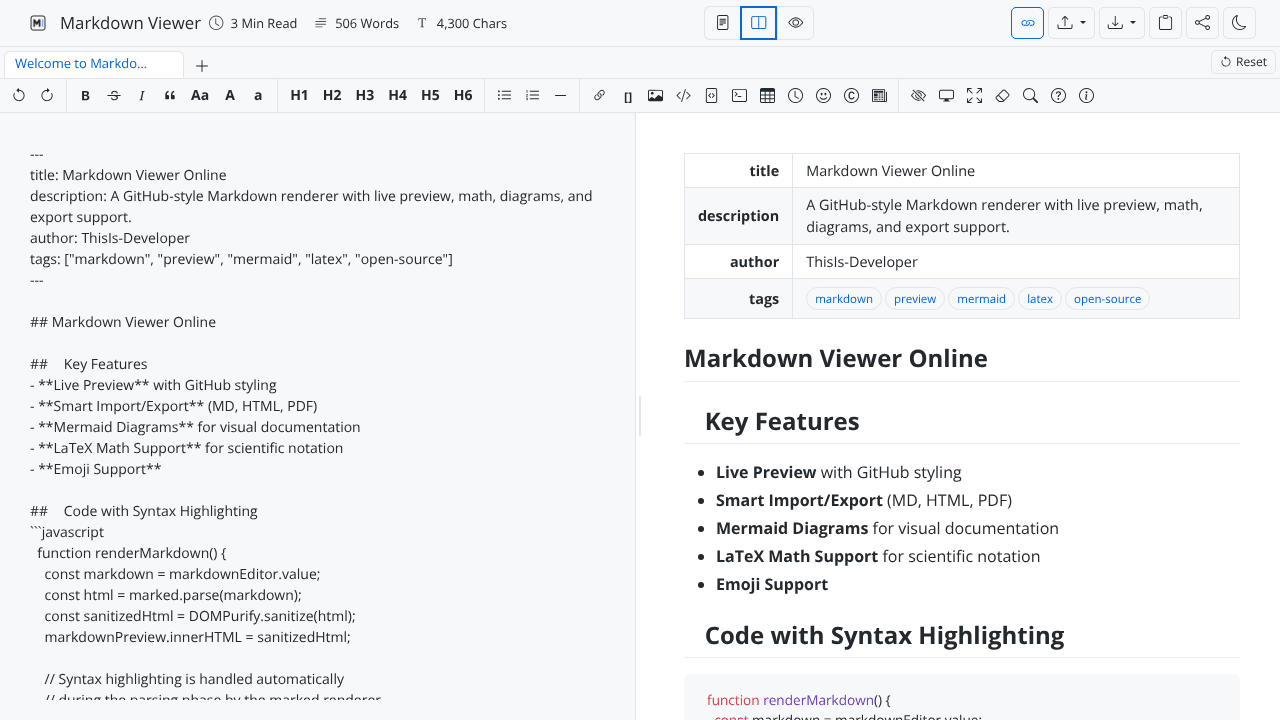
Task: Apply bold formatting with the B button
Action: pos(85,96)
